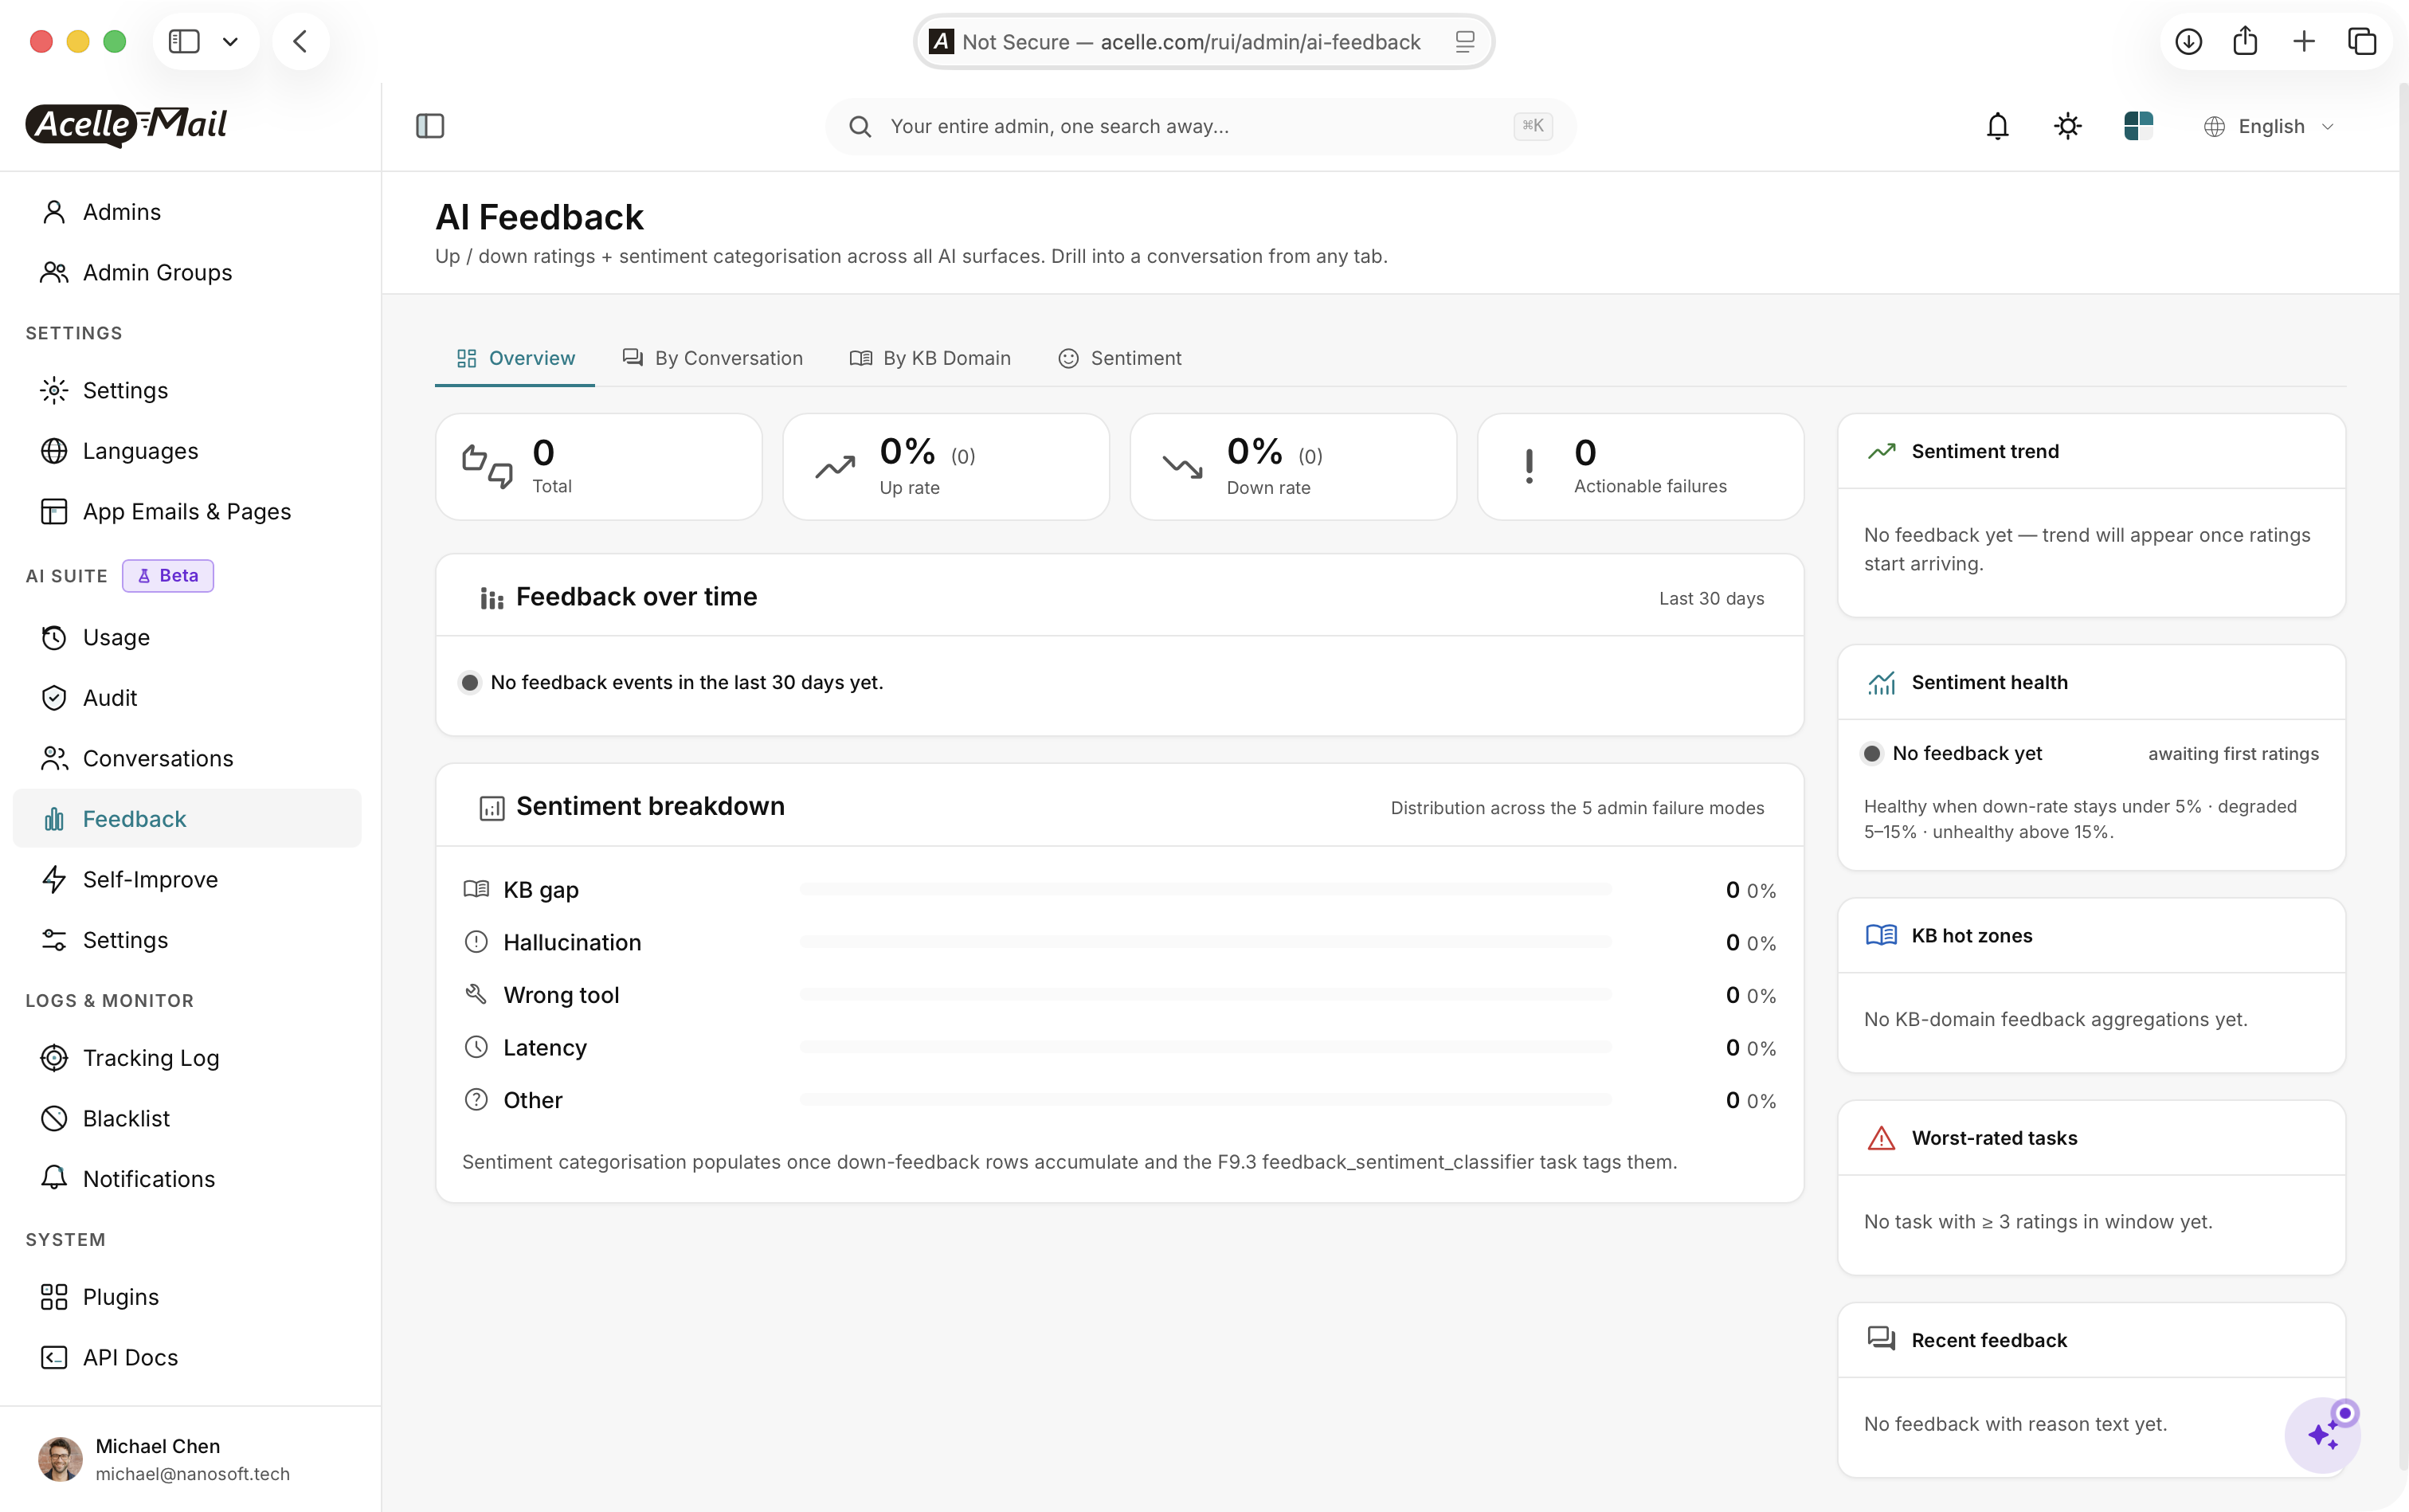Viewport: 2409px width, 1512px height.
Task: Click the Recent feedback chat icon
Action: 1881,1339
